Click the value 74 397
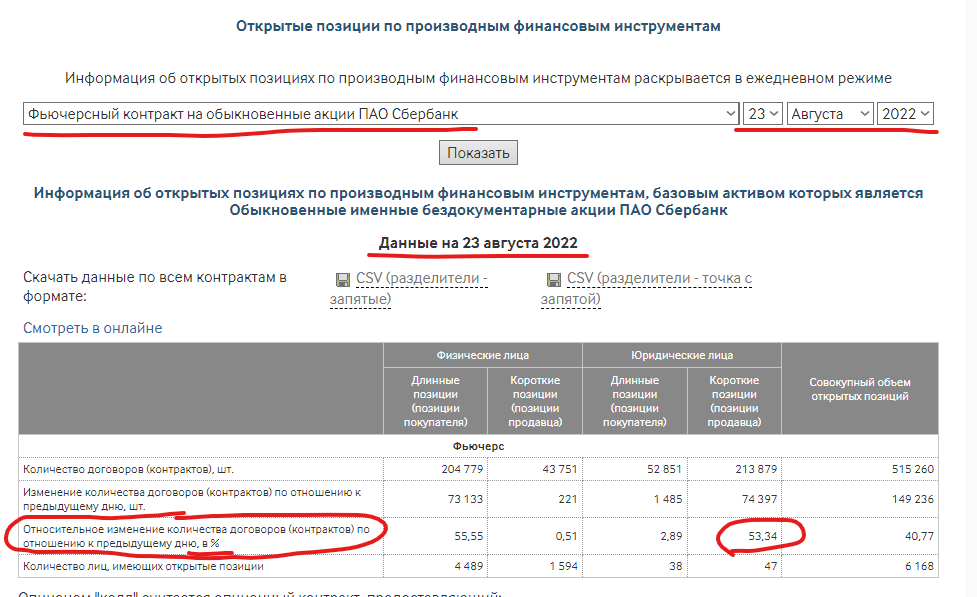Screen dimensions: 977x597 pos(759,499)
